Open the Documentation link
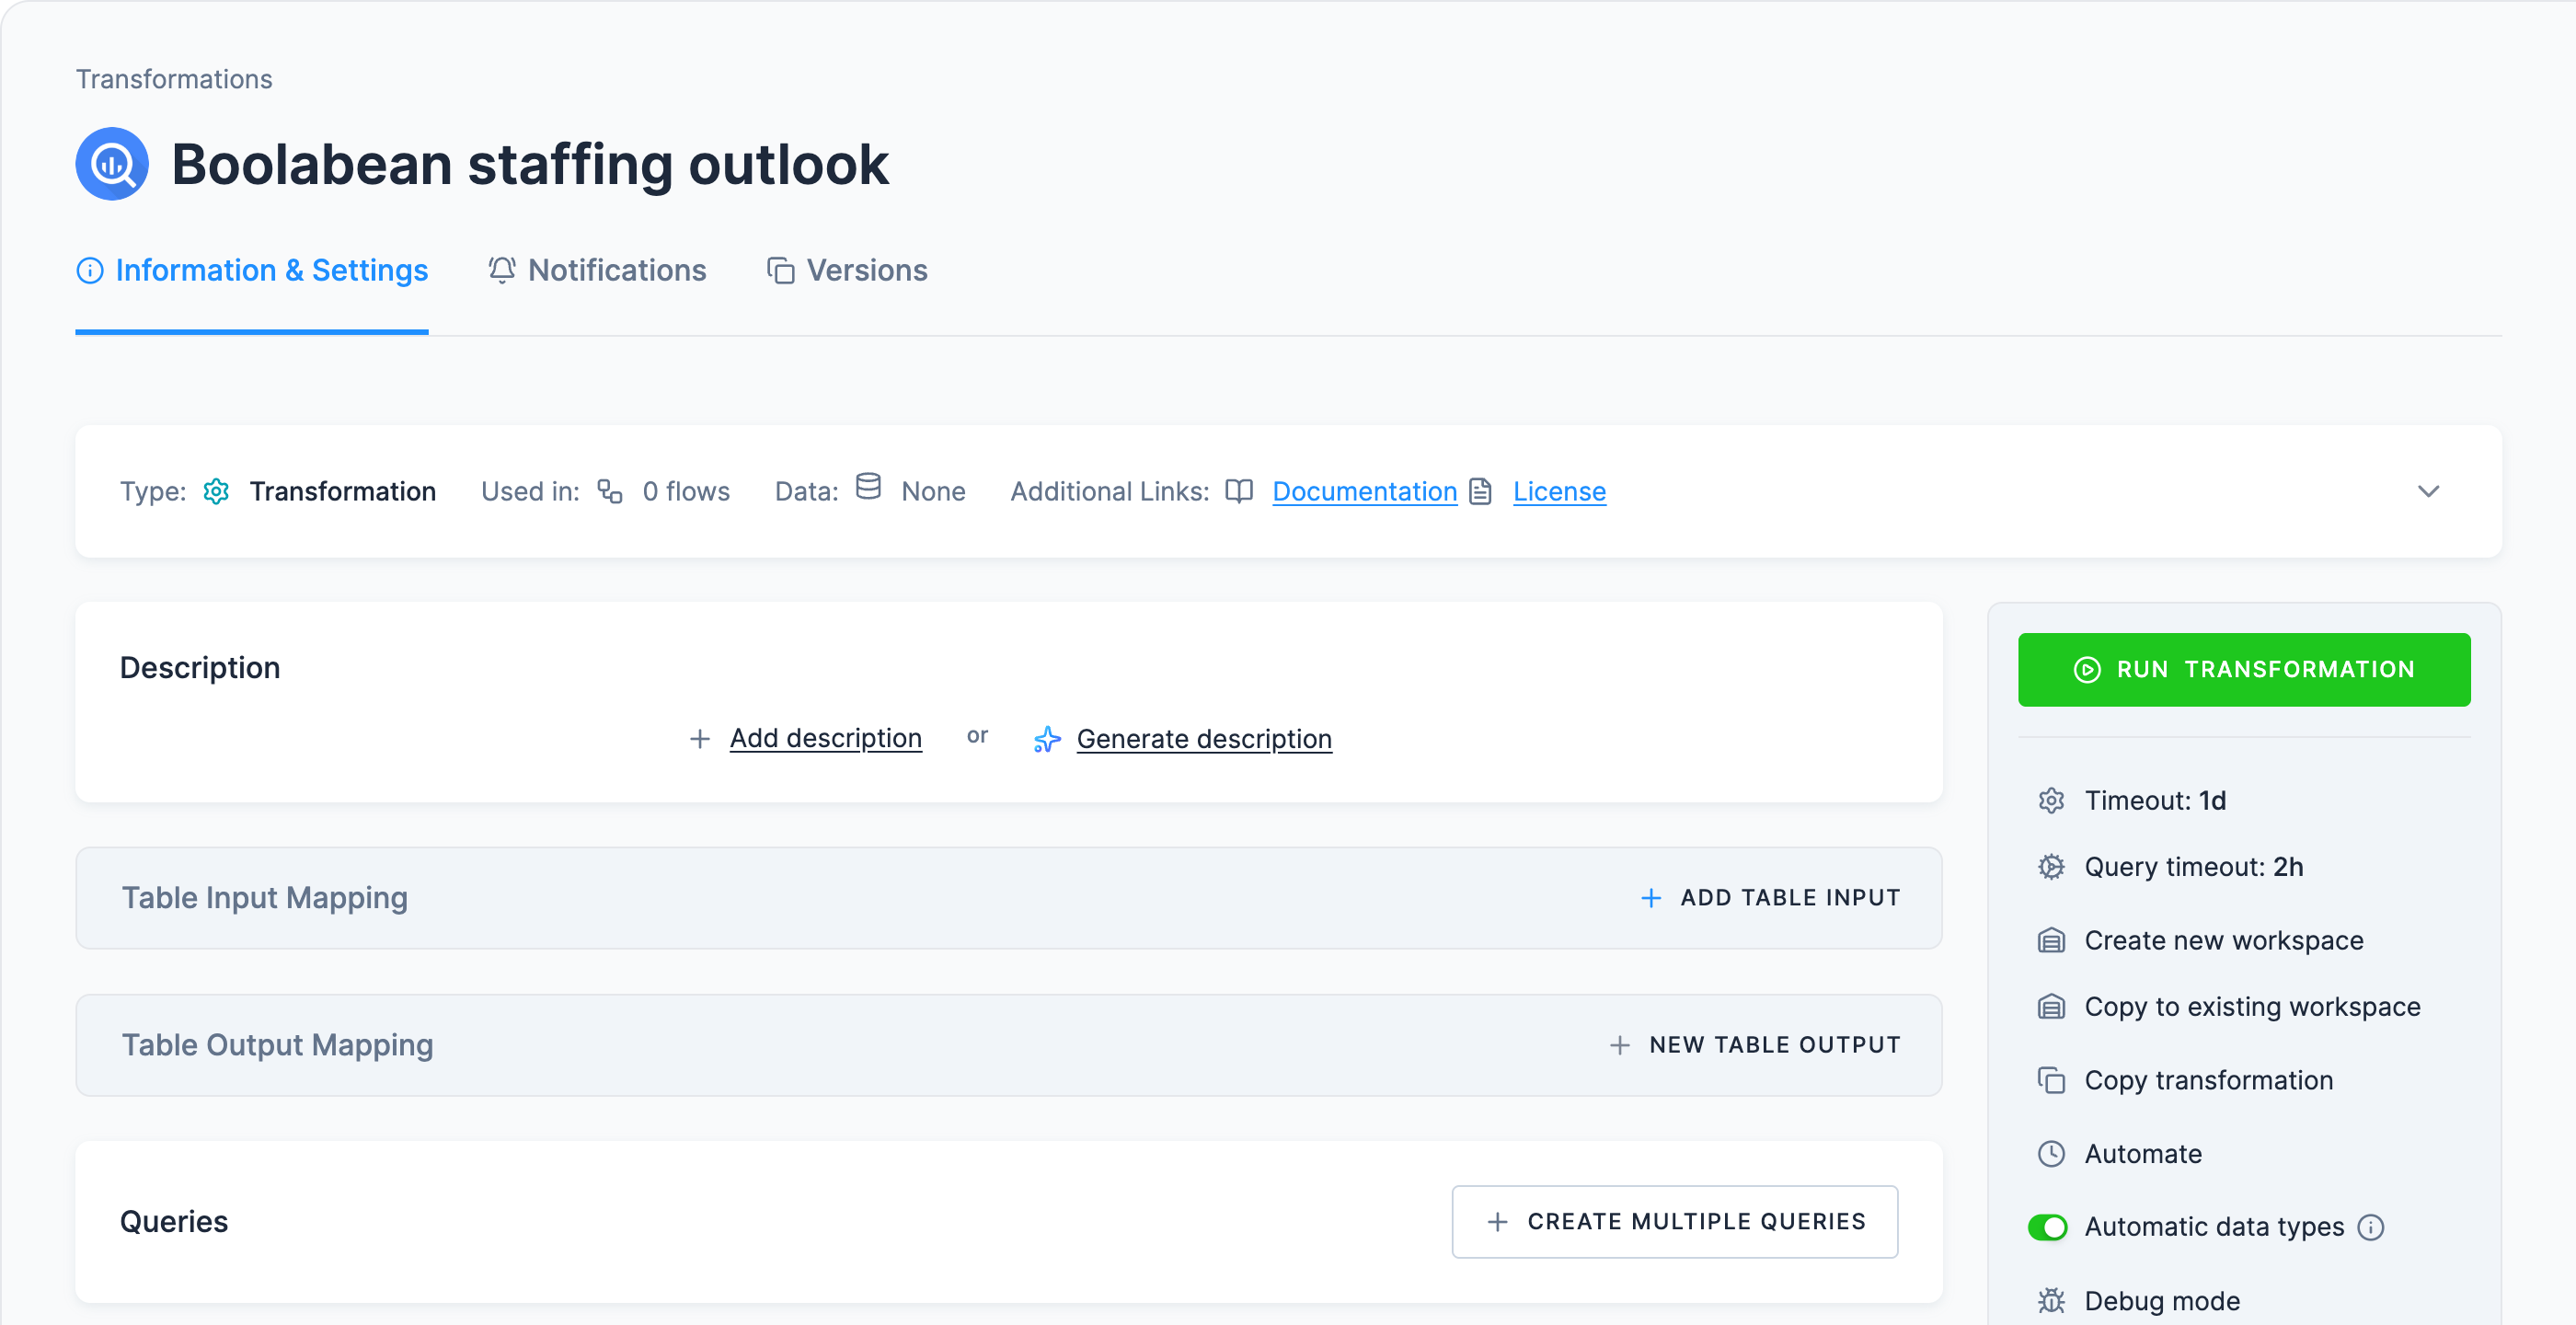This screenshot has width=2576, height=1325. tap(1364, 491)
